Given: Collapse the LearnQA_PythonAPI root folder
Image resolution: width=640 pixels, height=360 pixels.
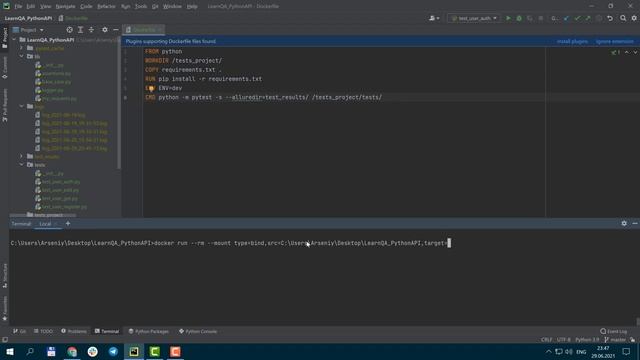Looking at the screenshot, I should 14,40.
